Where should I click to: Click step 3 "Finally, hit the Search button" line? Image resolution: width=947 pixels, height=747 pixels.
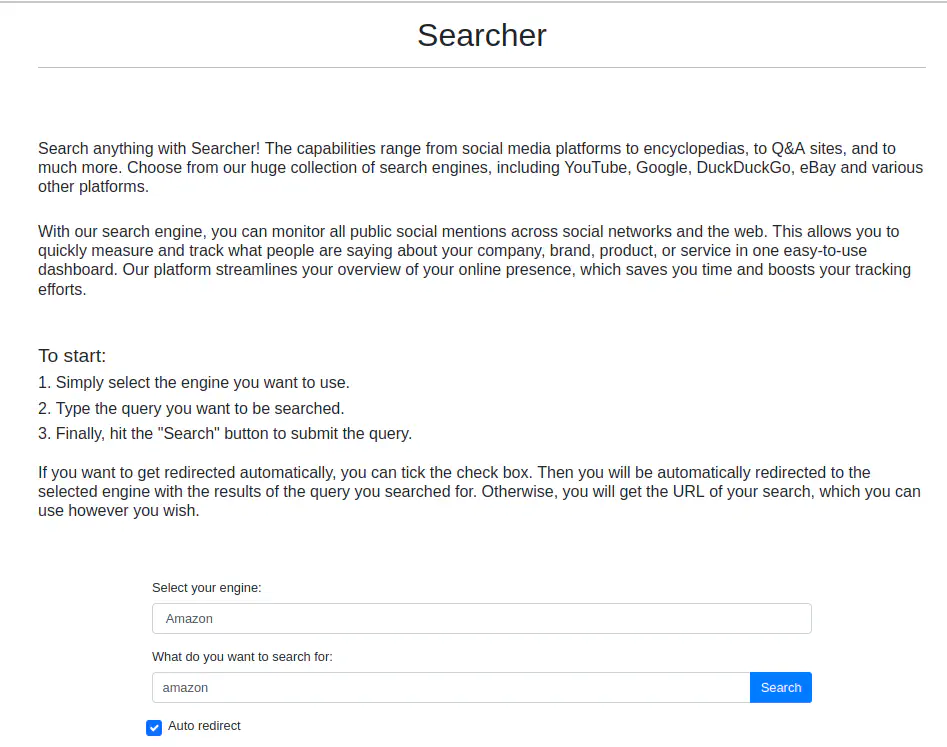[x=225, y=433]
